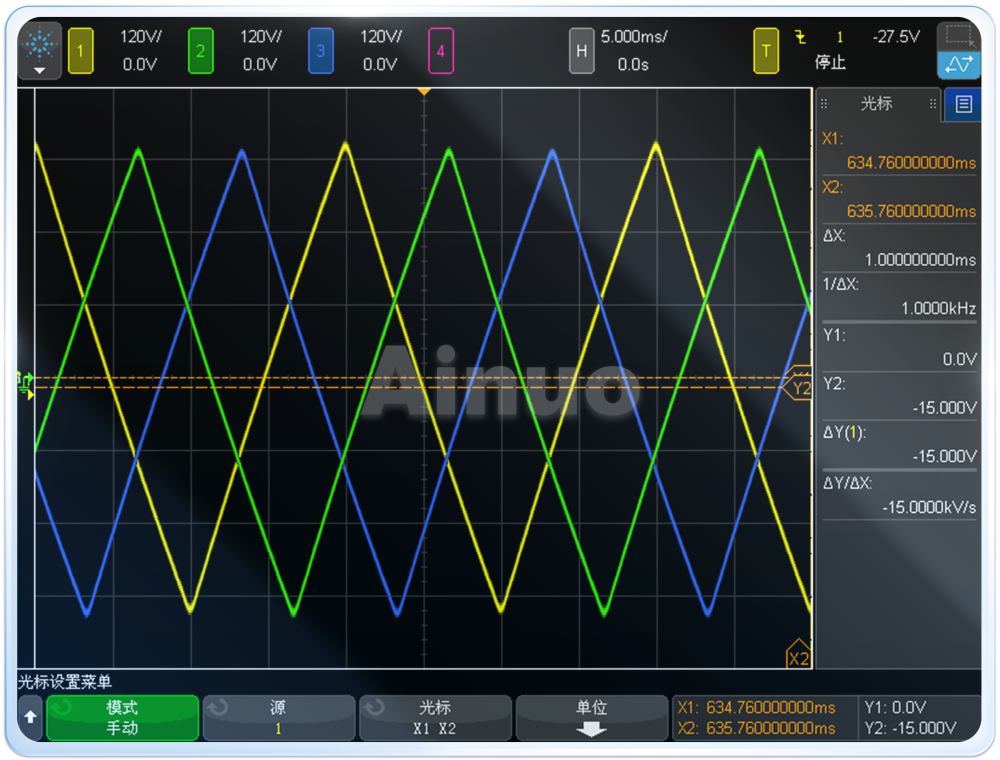Enable channel 4 magenta button

(440, 51)
